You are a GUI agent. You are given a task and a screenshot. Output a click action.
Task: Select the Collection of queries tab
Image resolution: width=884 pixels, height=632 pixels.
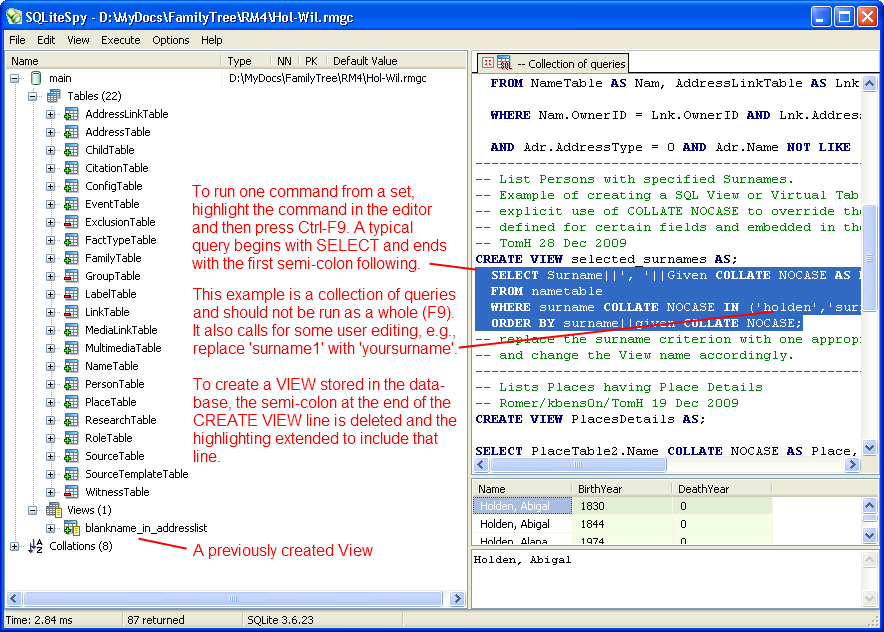click(x=553, y=63)
